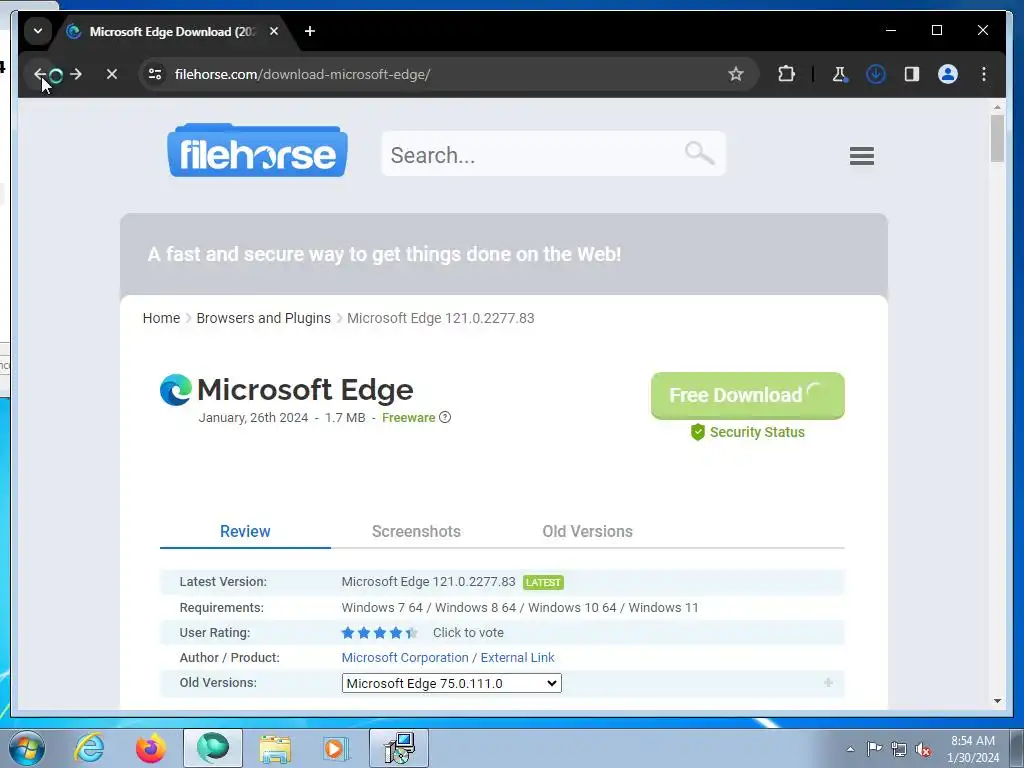Click the Freeware license link
This screenshot has height=768, width=1024.
409,418
